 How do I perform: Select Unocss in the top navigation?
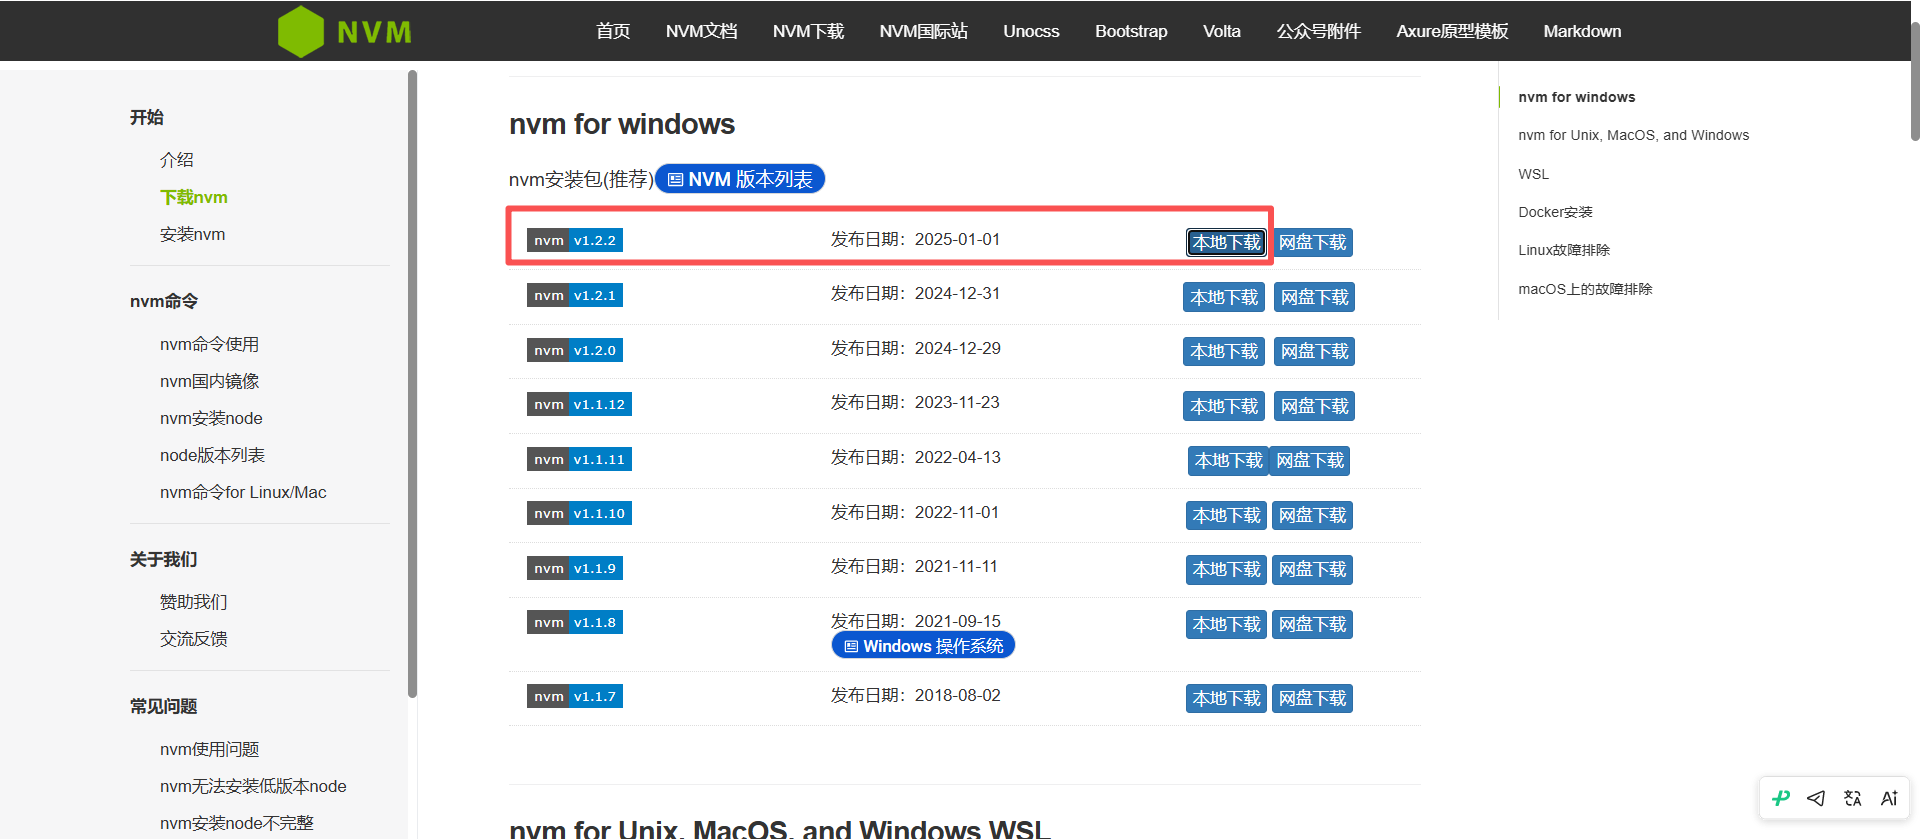(1031, 31)
